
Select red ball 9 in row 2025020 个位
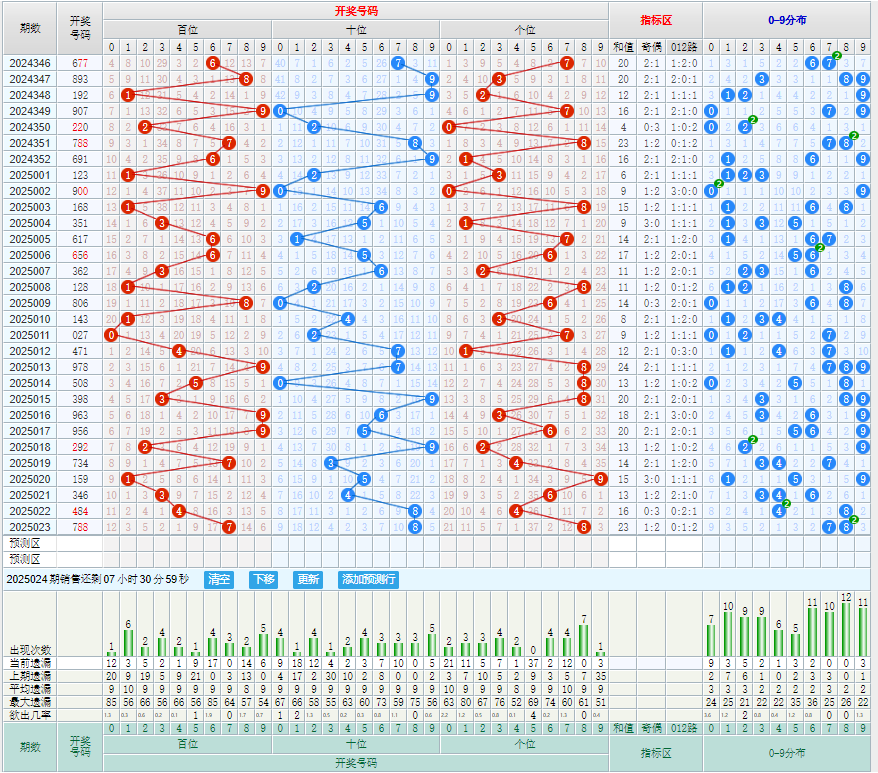click(600, 479)
